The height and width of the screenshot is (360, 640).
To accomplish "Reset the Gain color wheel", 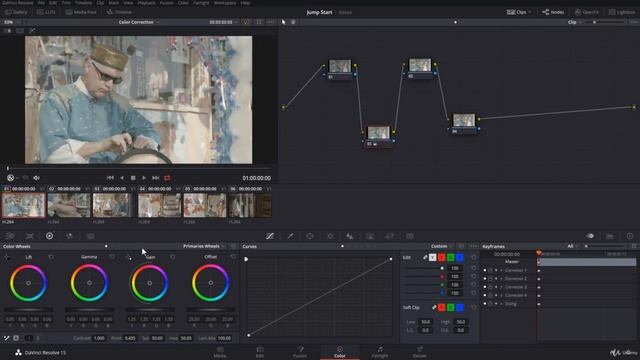I will [173, 257].
